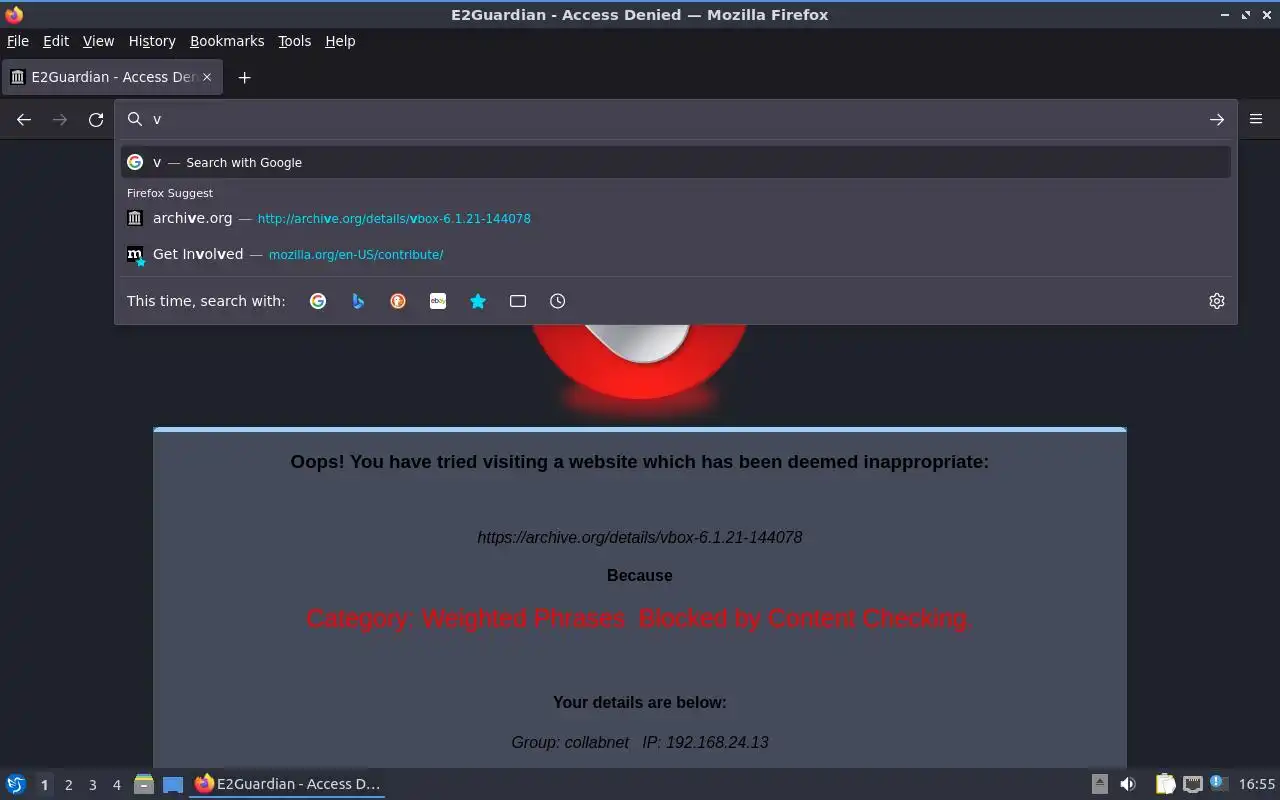Screen dimensions: 1280x800
Task: Switch to workspace 2
Action: [x=68, y=785]
